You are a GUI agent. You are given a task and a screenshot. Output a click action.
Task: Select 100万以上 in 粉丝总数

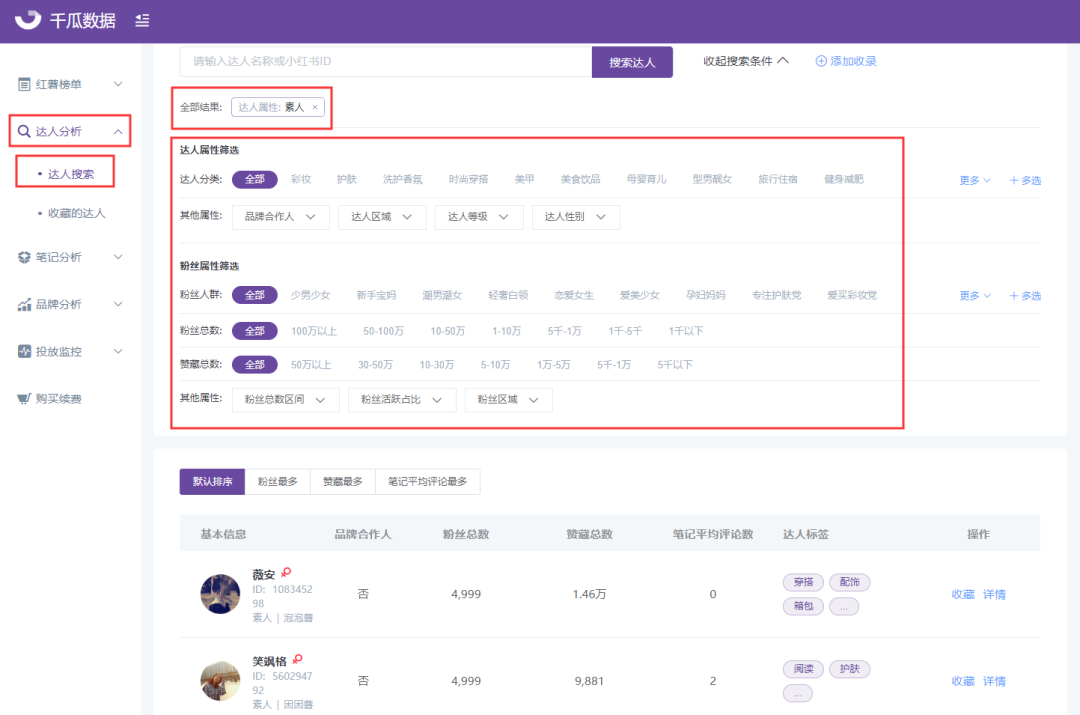pos(313,331)
